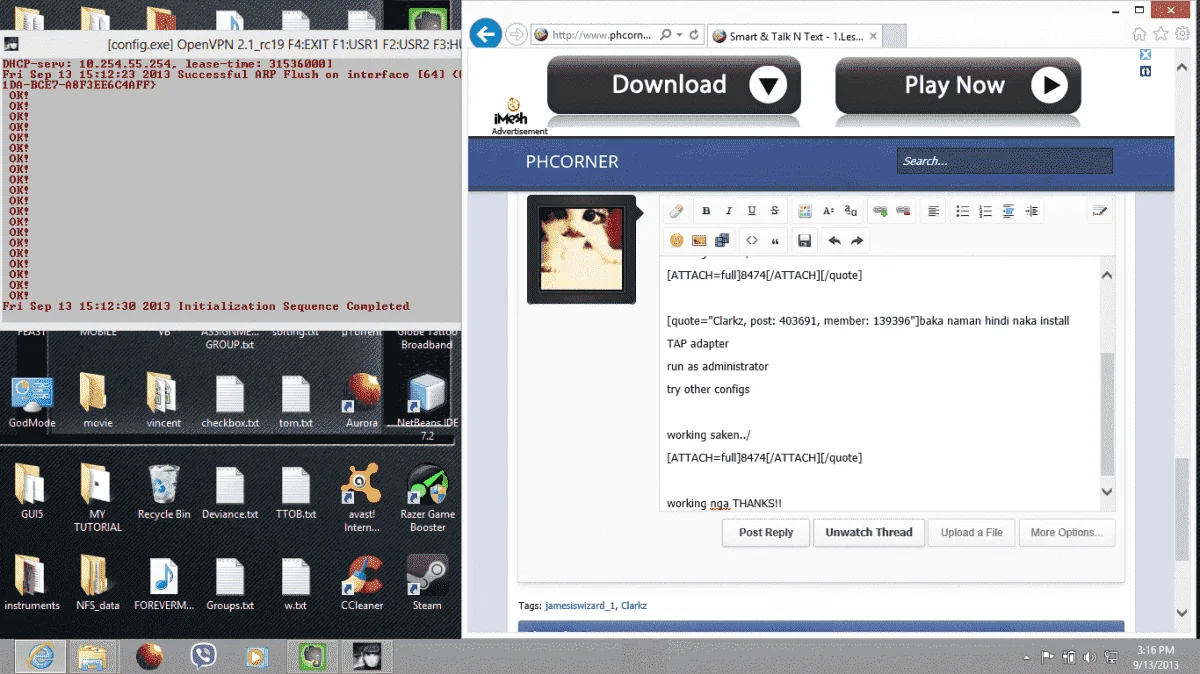Click the browser address bar
This screenshot has height=674, width=1200.
pyautogui.click(x=600, y=34)
